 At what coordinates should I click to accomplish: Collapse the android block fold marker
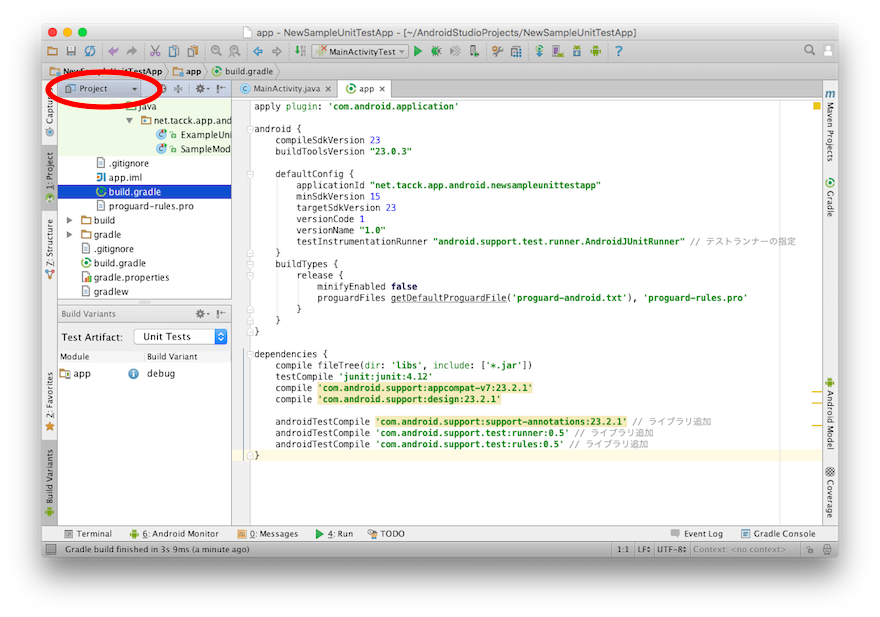point(250,129)
